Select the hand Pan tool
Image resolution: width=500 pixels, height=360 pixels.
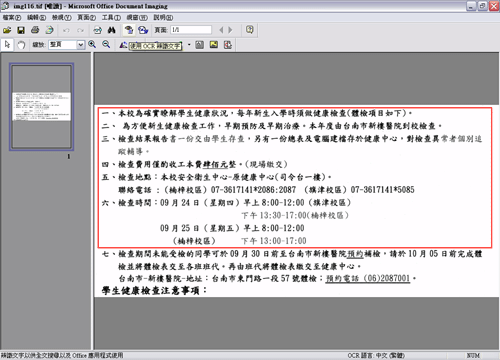(x=21, y=45)
